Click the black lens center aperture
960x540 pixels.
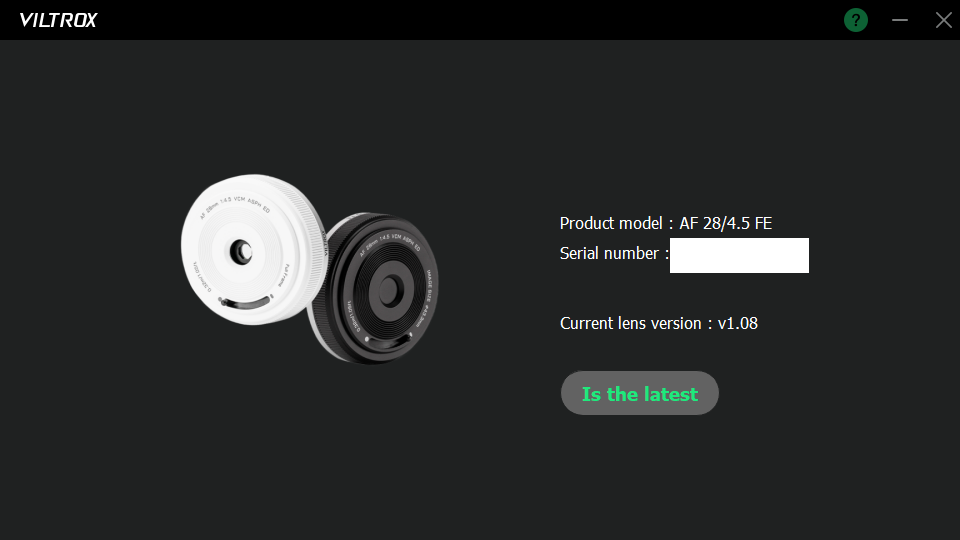tap(390, 290)
